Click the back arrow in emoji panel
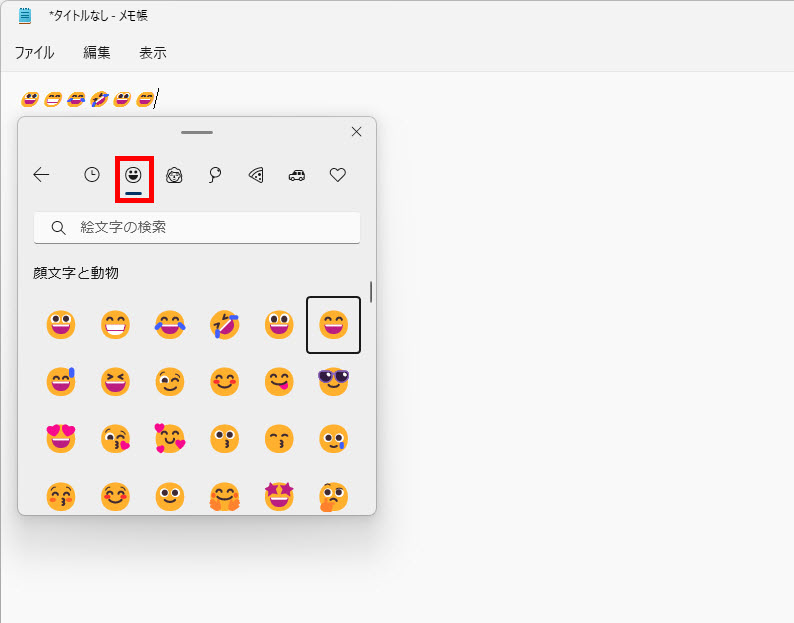This screenshot has width=794, height=623. click(x=41, y=175)
